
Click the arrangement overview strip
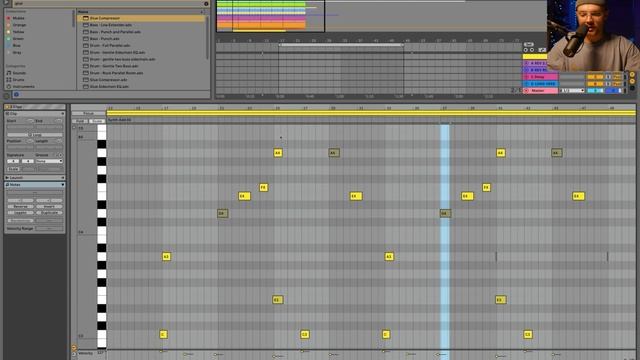tap(381, 16)
